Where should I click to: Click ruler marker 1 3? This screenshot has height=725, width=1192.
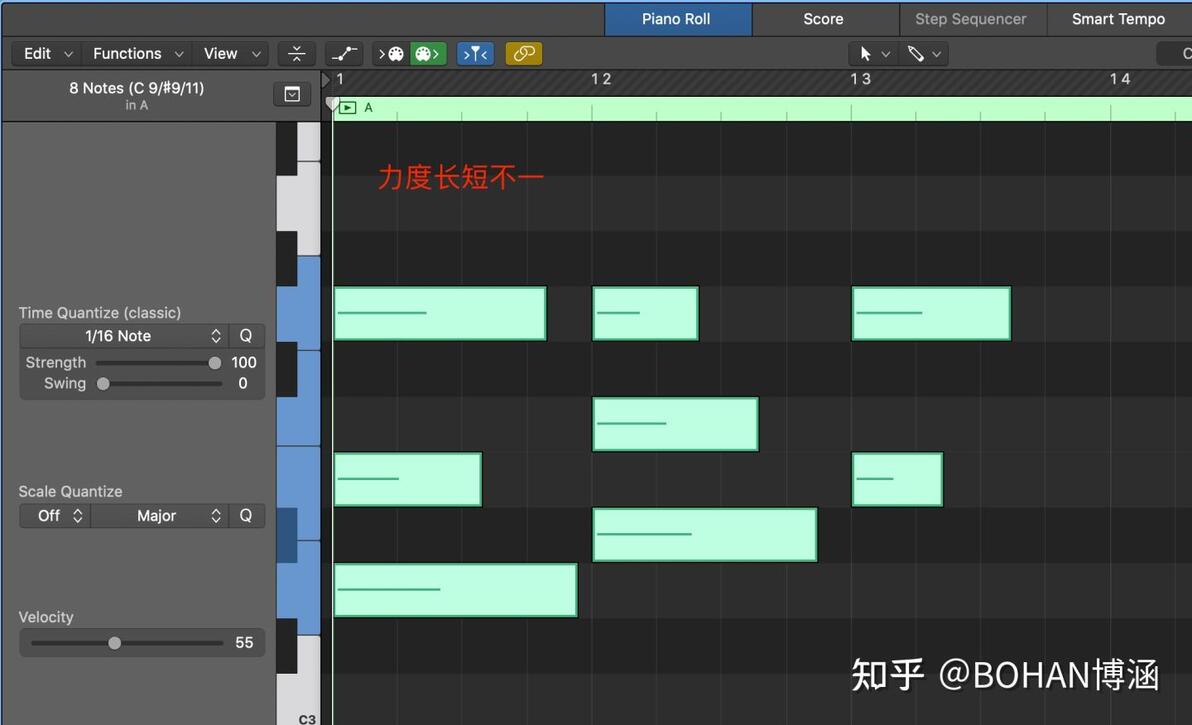click(x=861, y=79)
